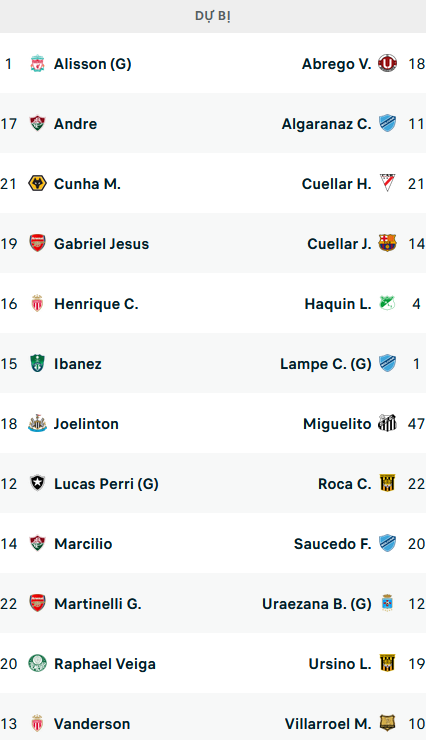Click the Monaco crest beside Henrique C.
Viewport: 426px width, 740px height.
37,303
